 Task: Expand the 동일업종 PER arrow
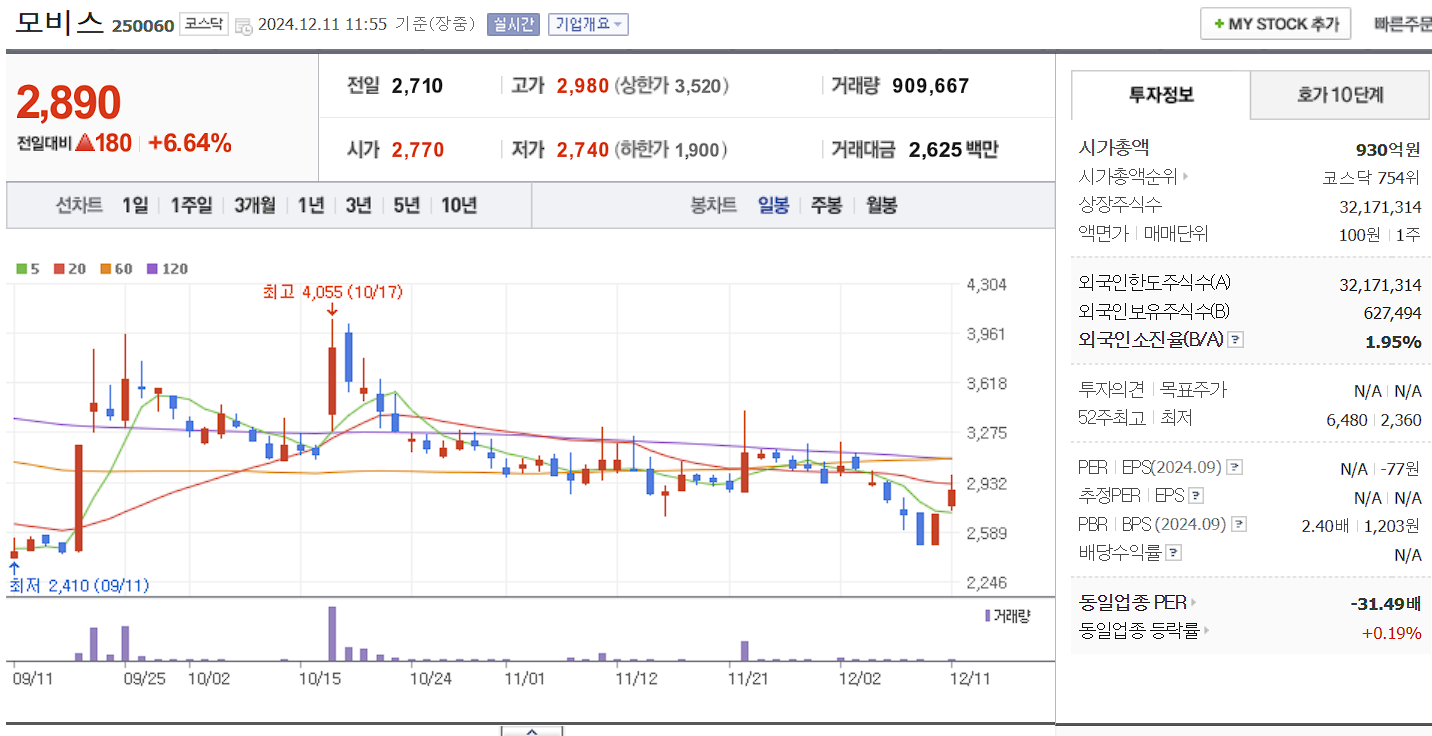pos(1193,602)
